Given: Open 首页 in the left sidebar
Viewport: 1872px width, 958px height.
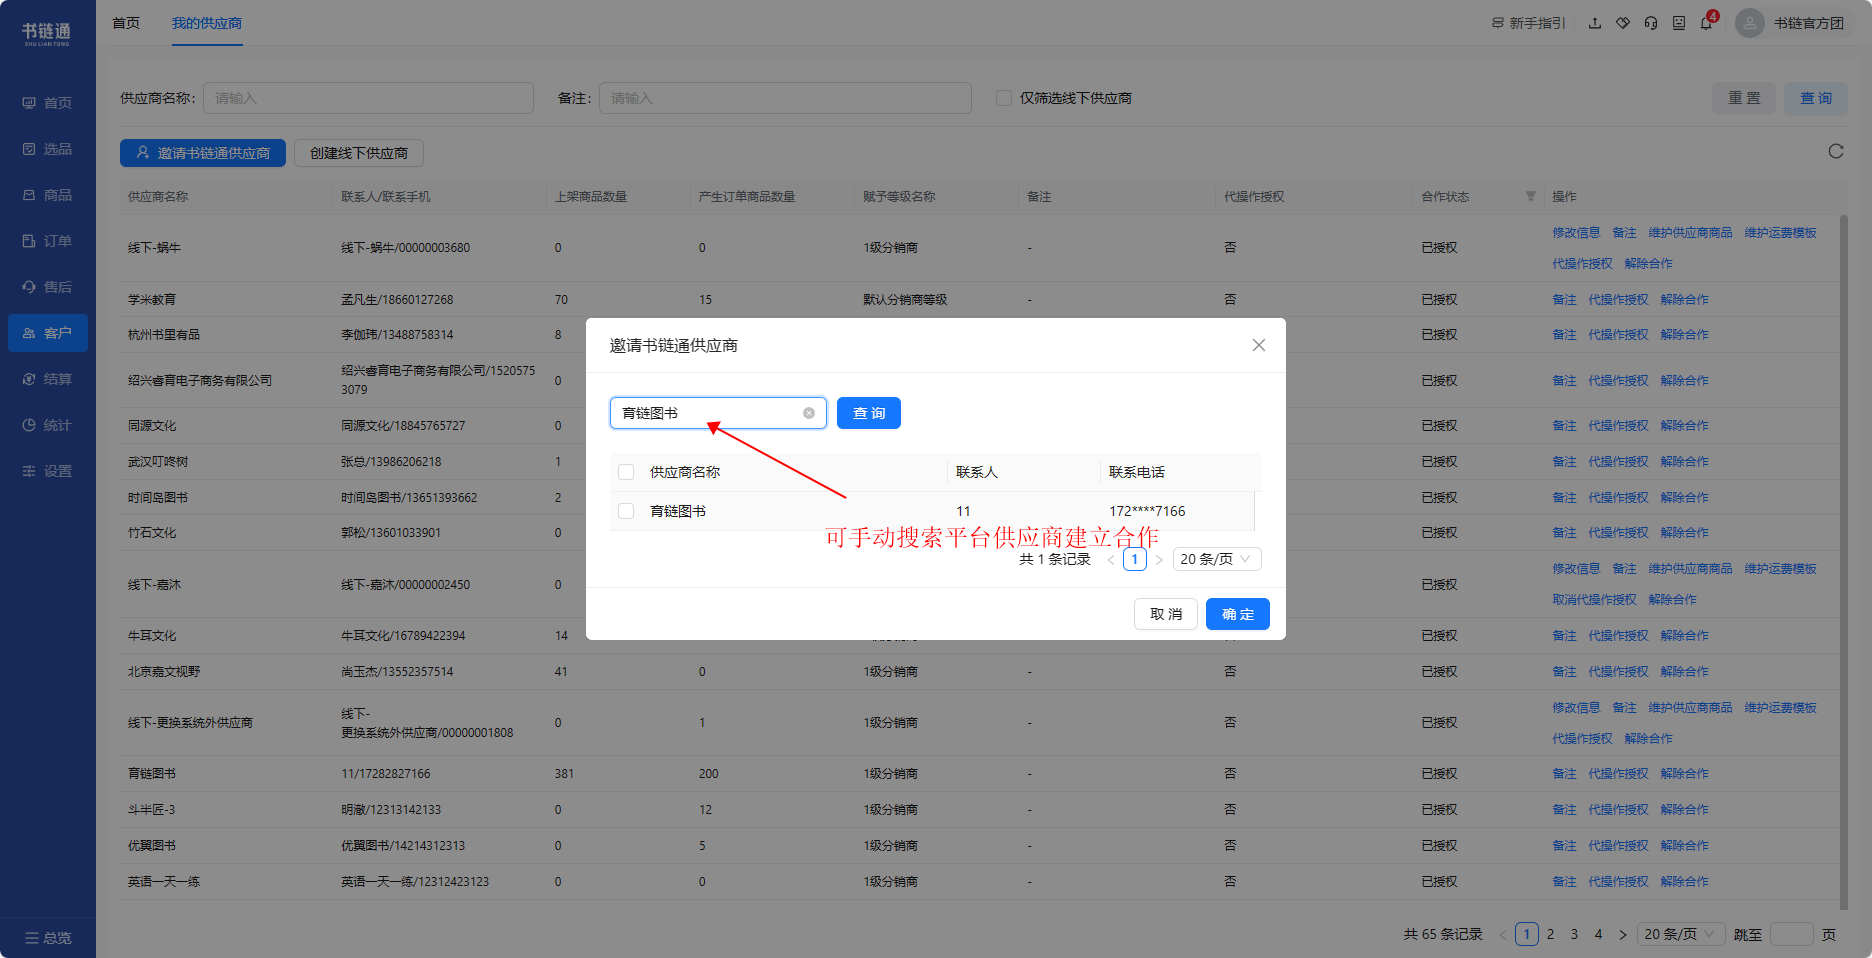Looking at the screenshot, I should [48, 103].
